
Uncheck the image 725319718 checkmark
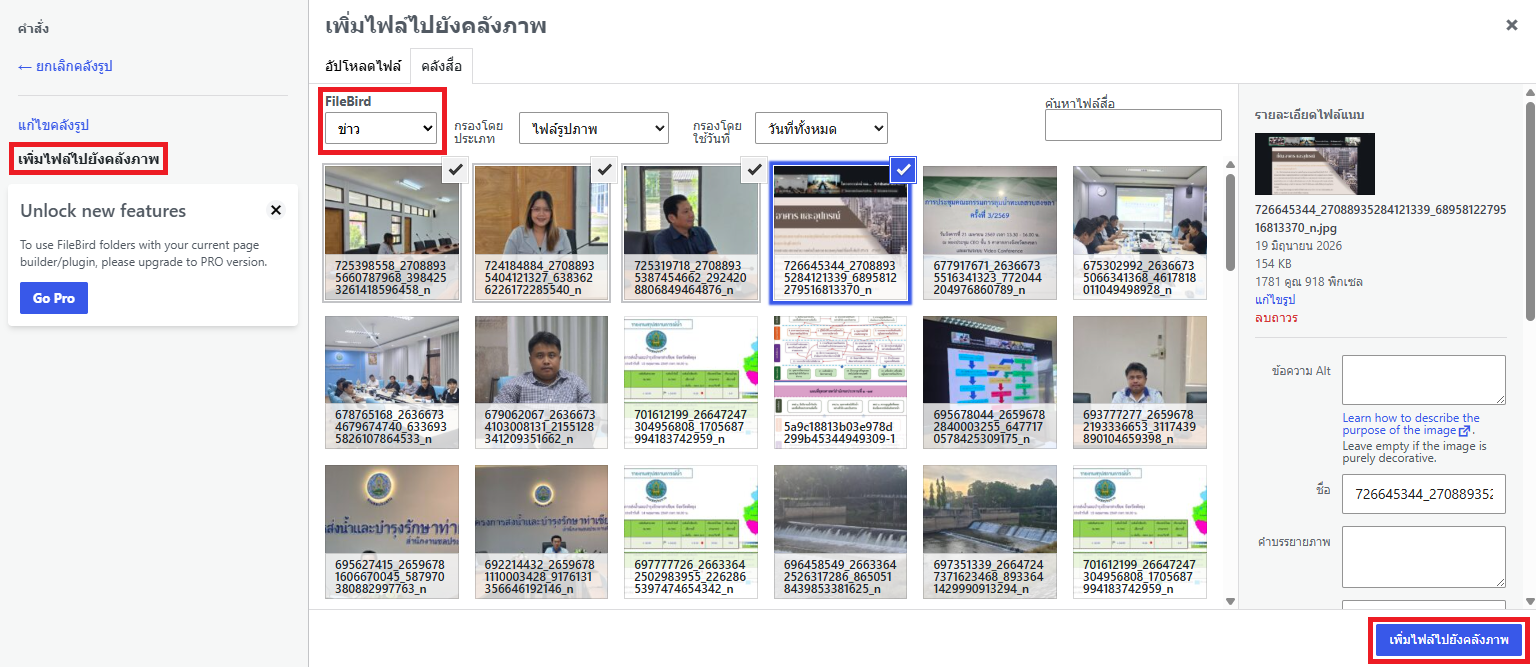click(754, 170)
